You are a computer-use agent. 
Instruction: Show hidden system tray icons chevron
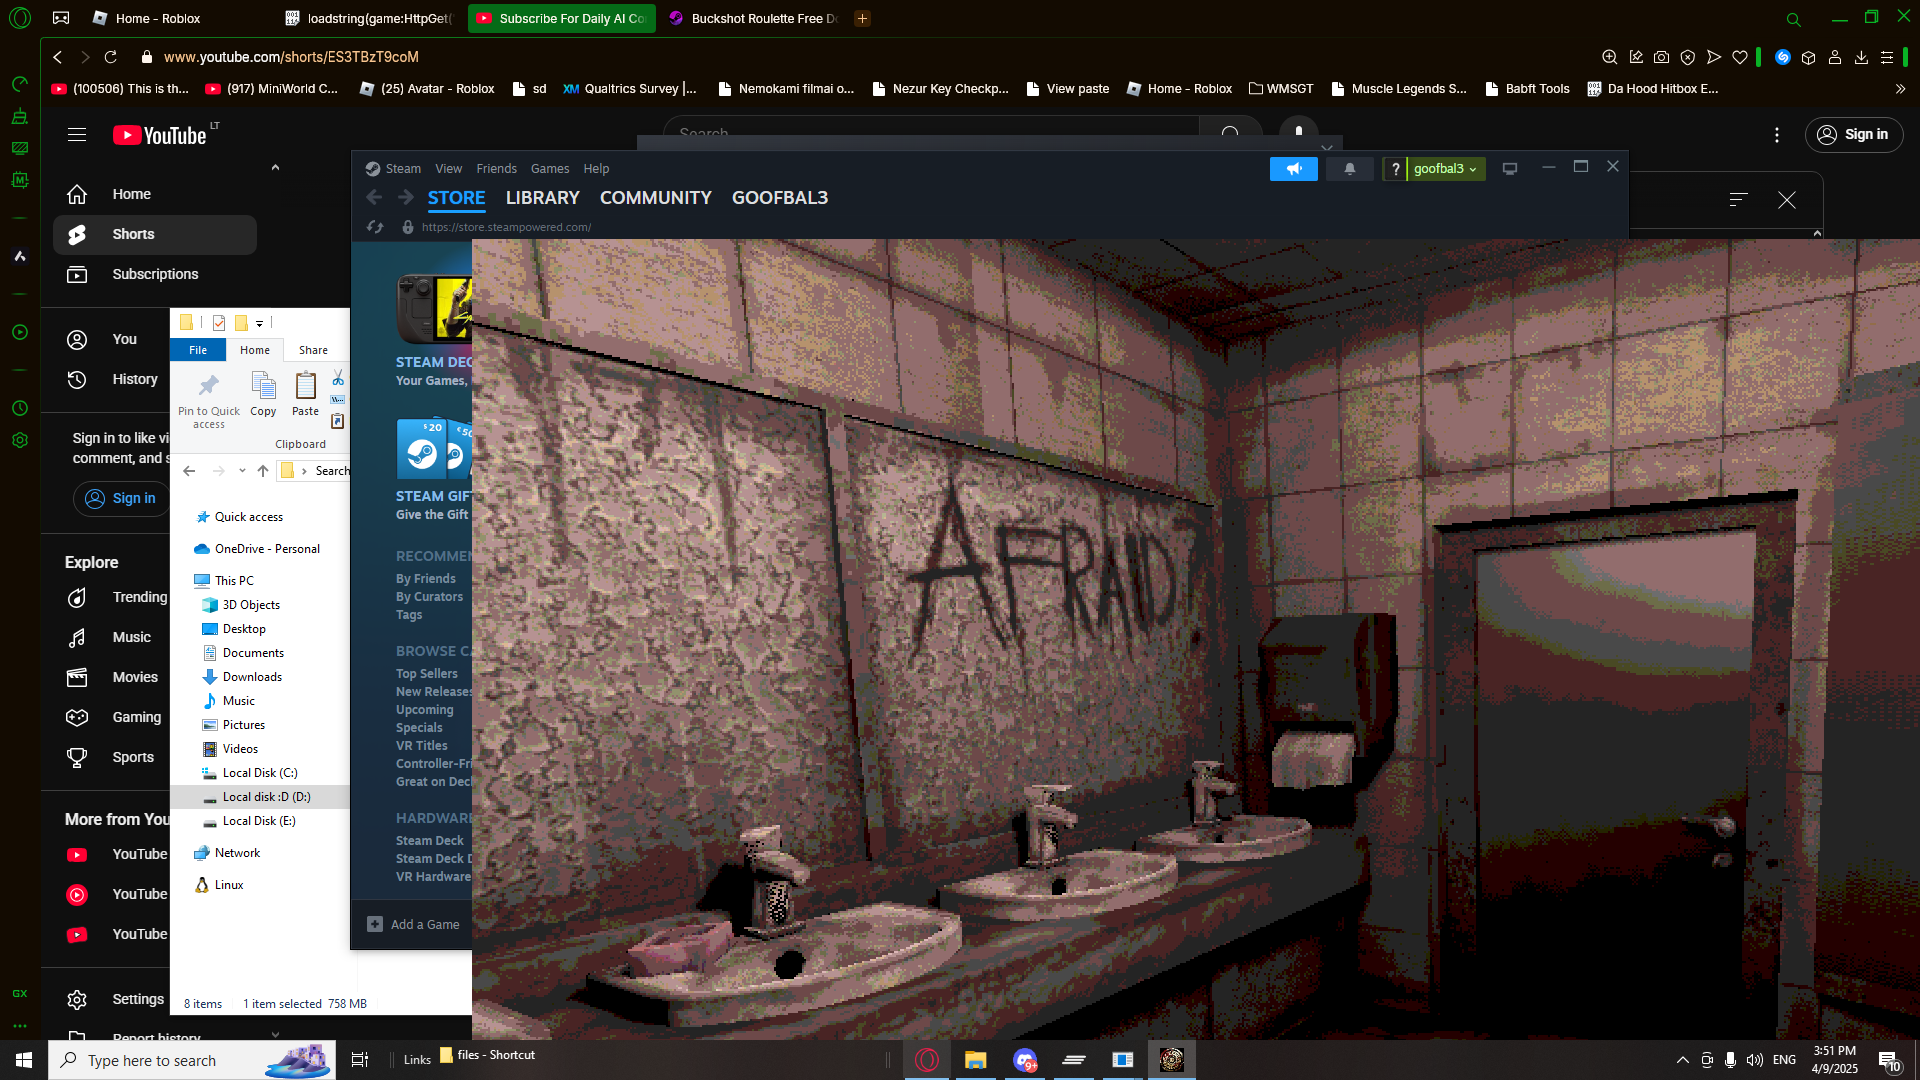point(1683,1060)
